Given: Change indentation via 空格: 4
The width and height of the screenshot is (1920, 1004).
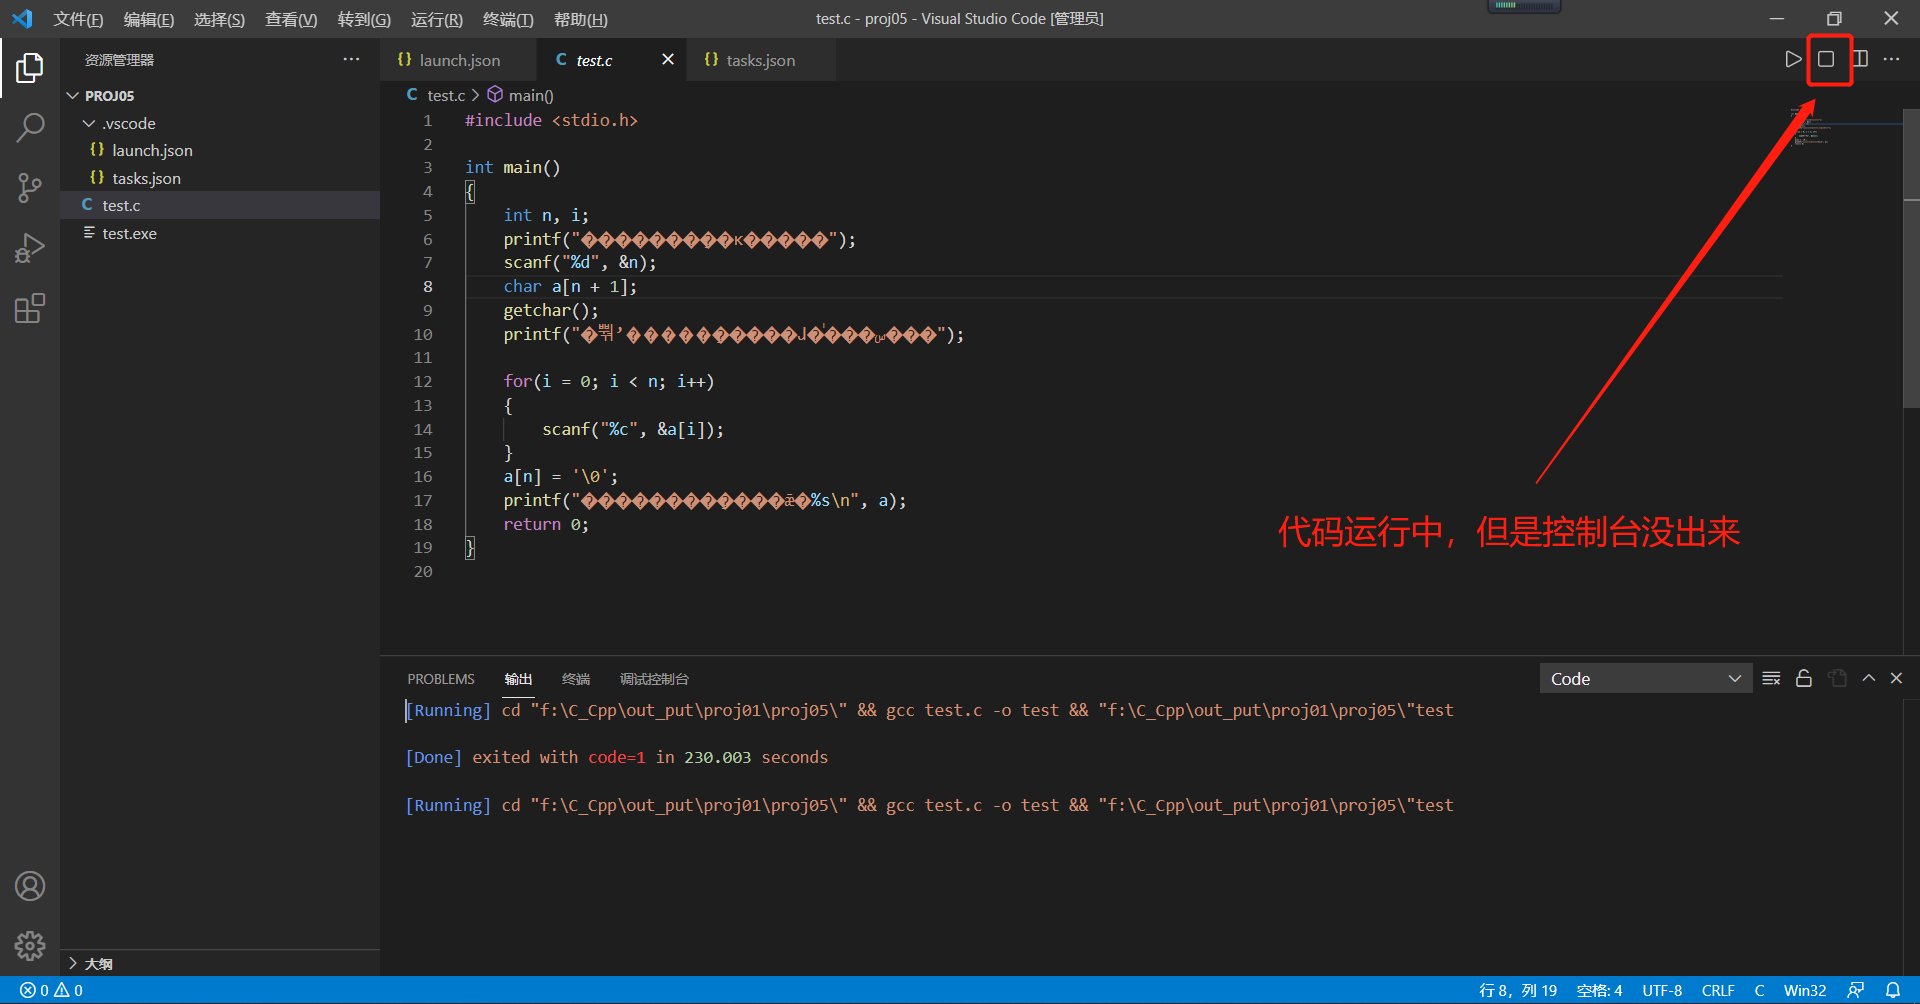Looking at the screenshot, I should 1599,990.
